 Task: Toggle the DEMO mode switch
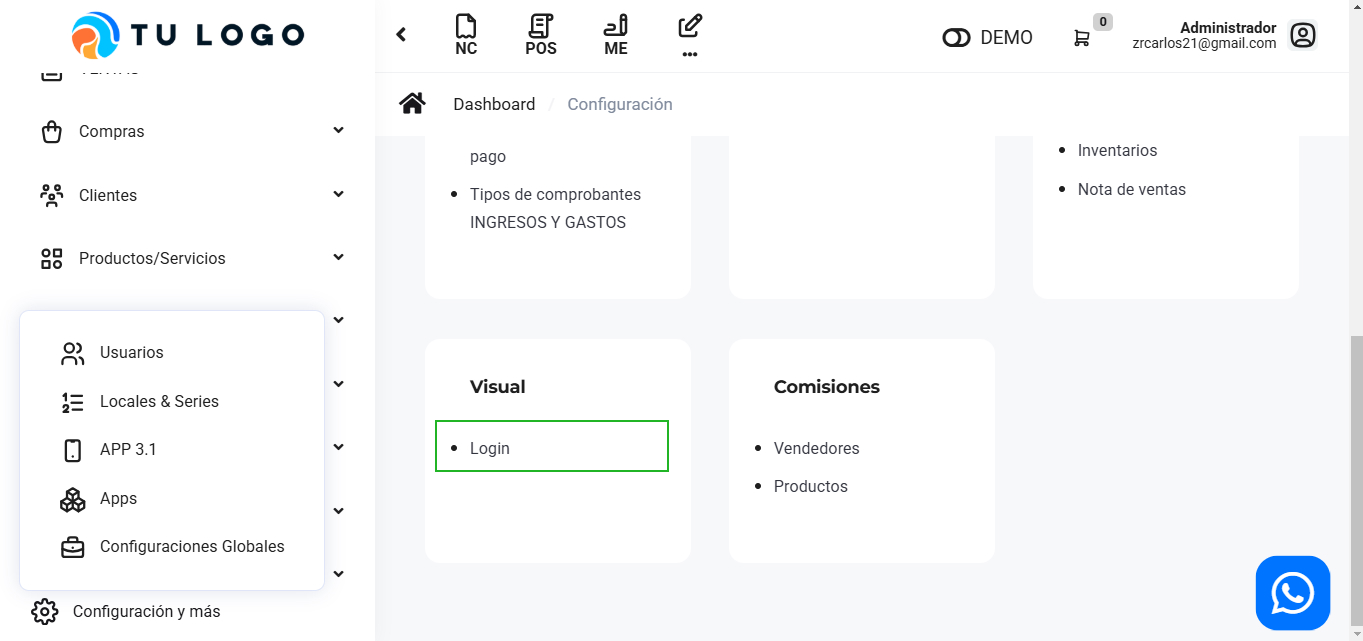click(956, 38)
